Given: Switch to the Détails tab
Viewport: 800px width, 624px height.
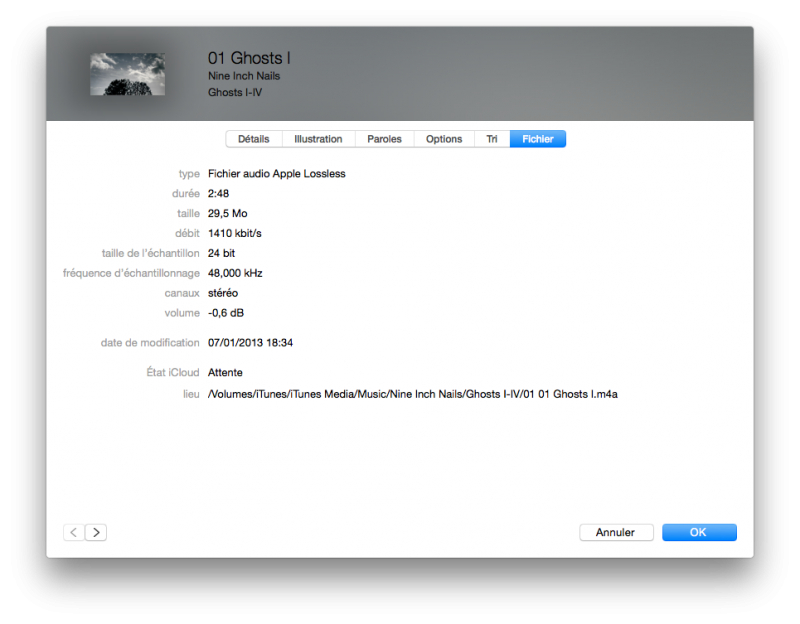Looking at the screenshot, I should pyautogui.click(x=254, y=139).
